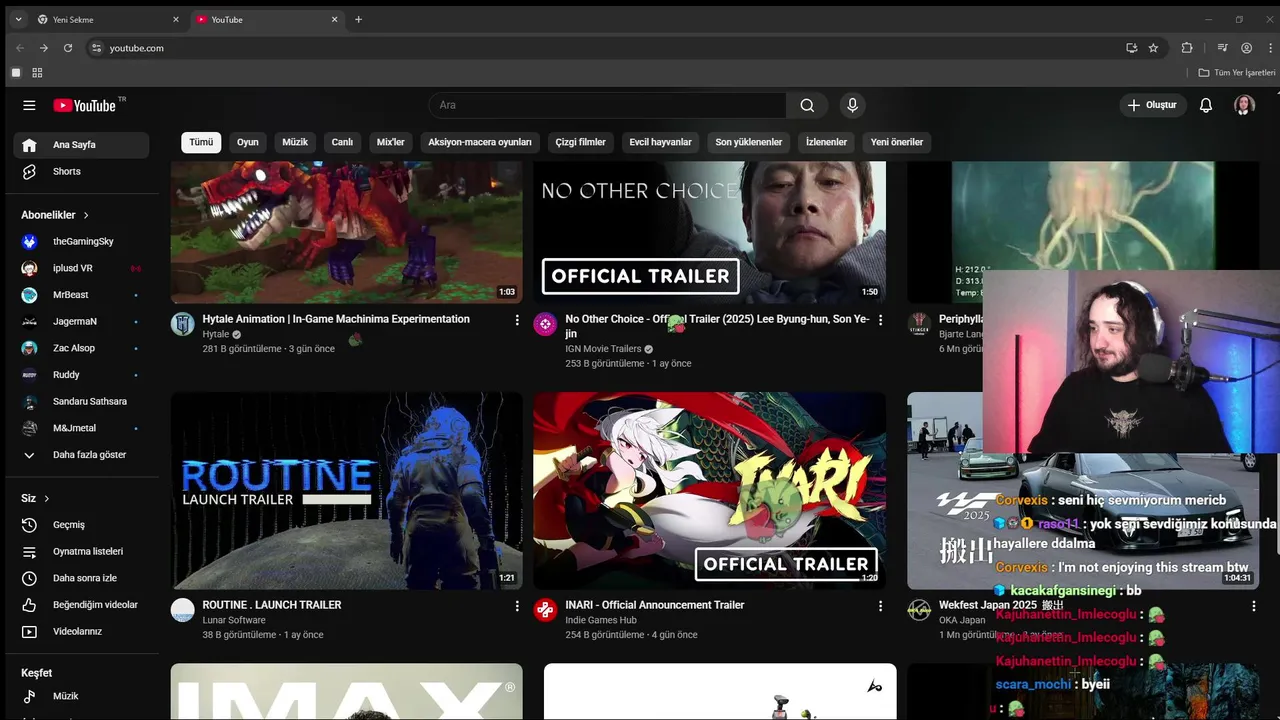Select the Yeni öneriler chip
This screenshot has height=720, width=1280.
897,142
